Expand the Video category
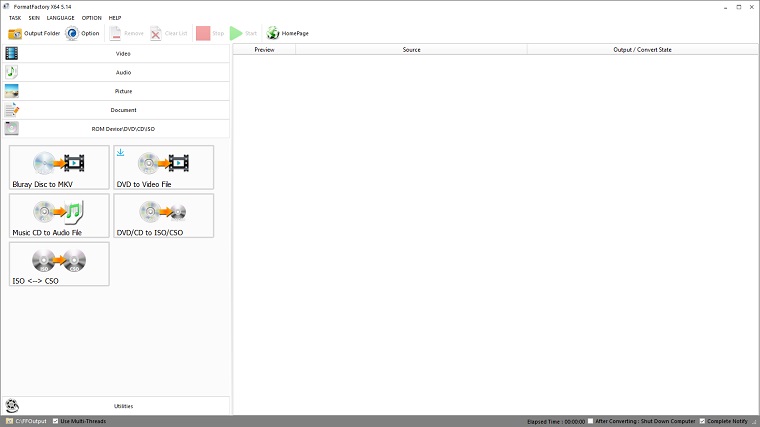760x427 pixels. [x=116, y=54]
